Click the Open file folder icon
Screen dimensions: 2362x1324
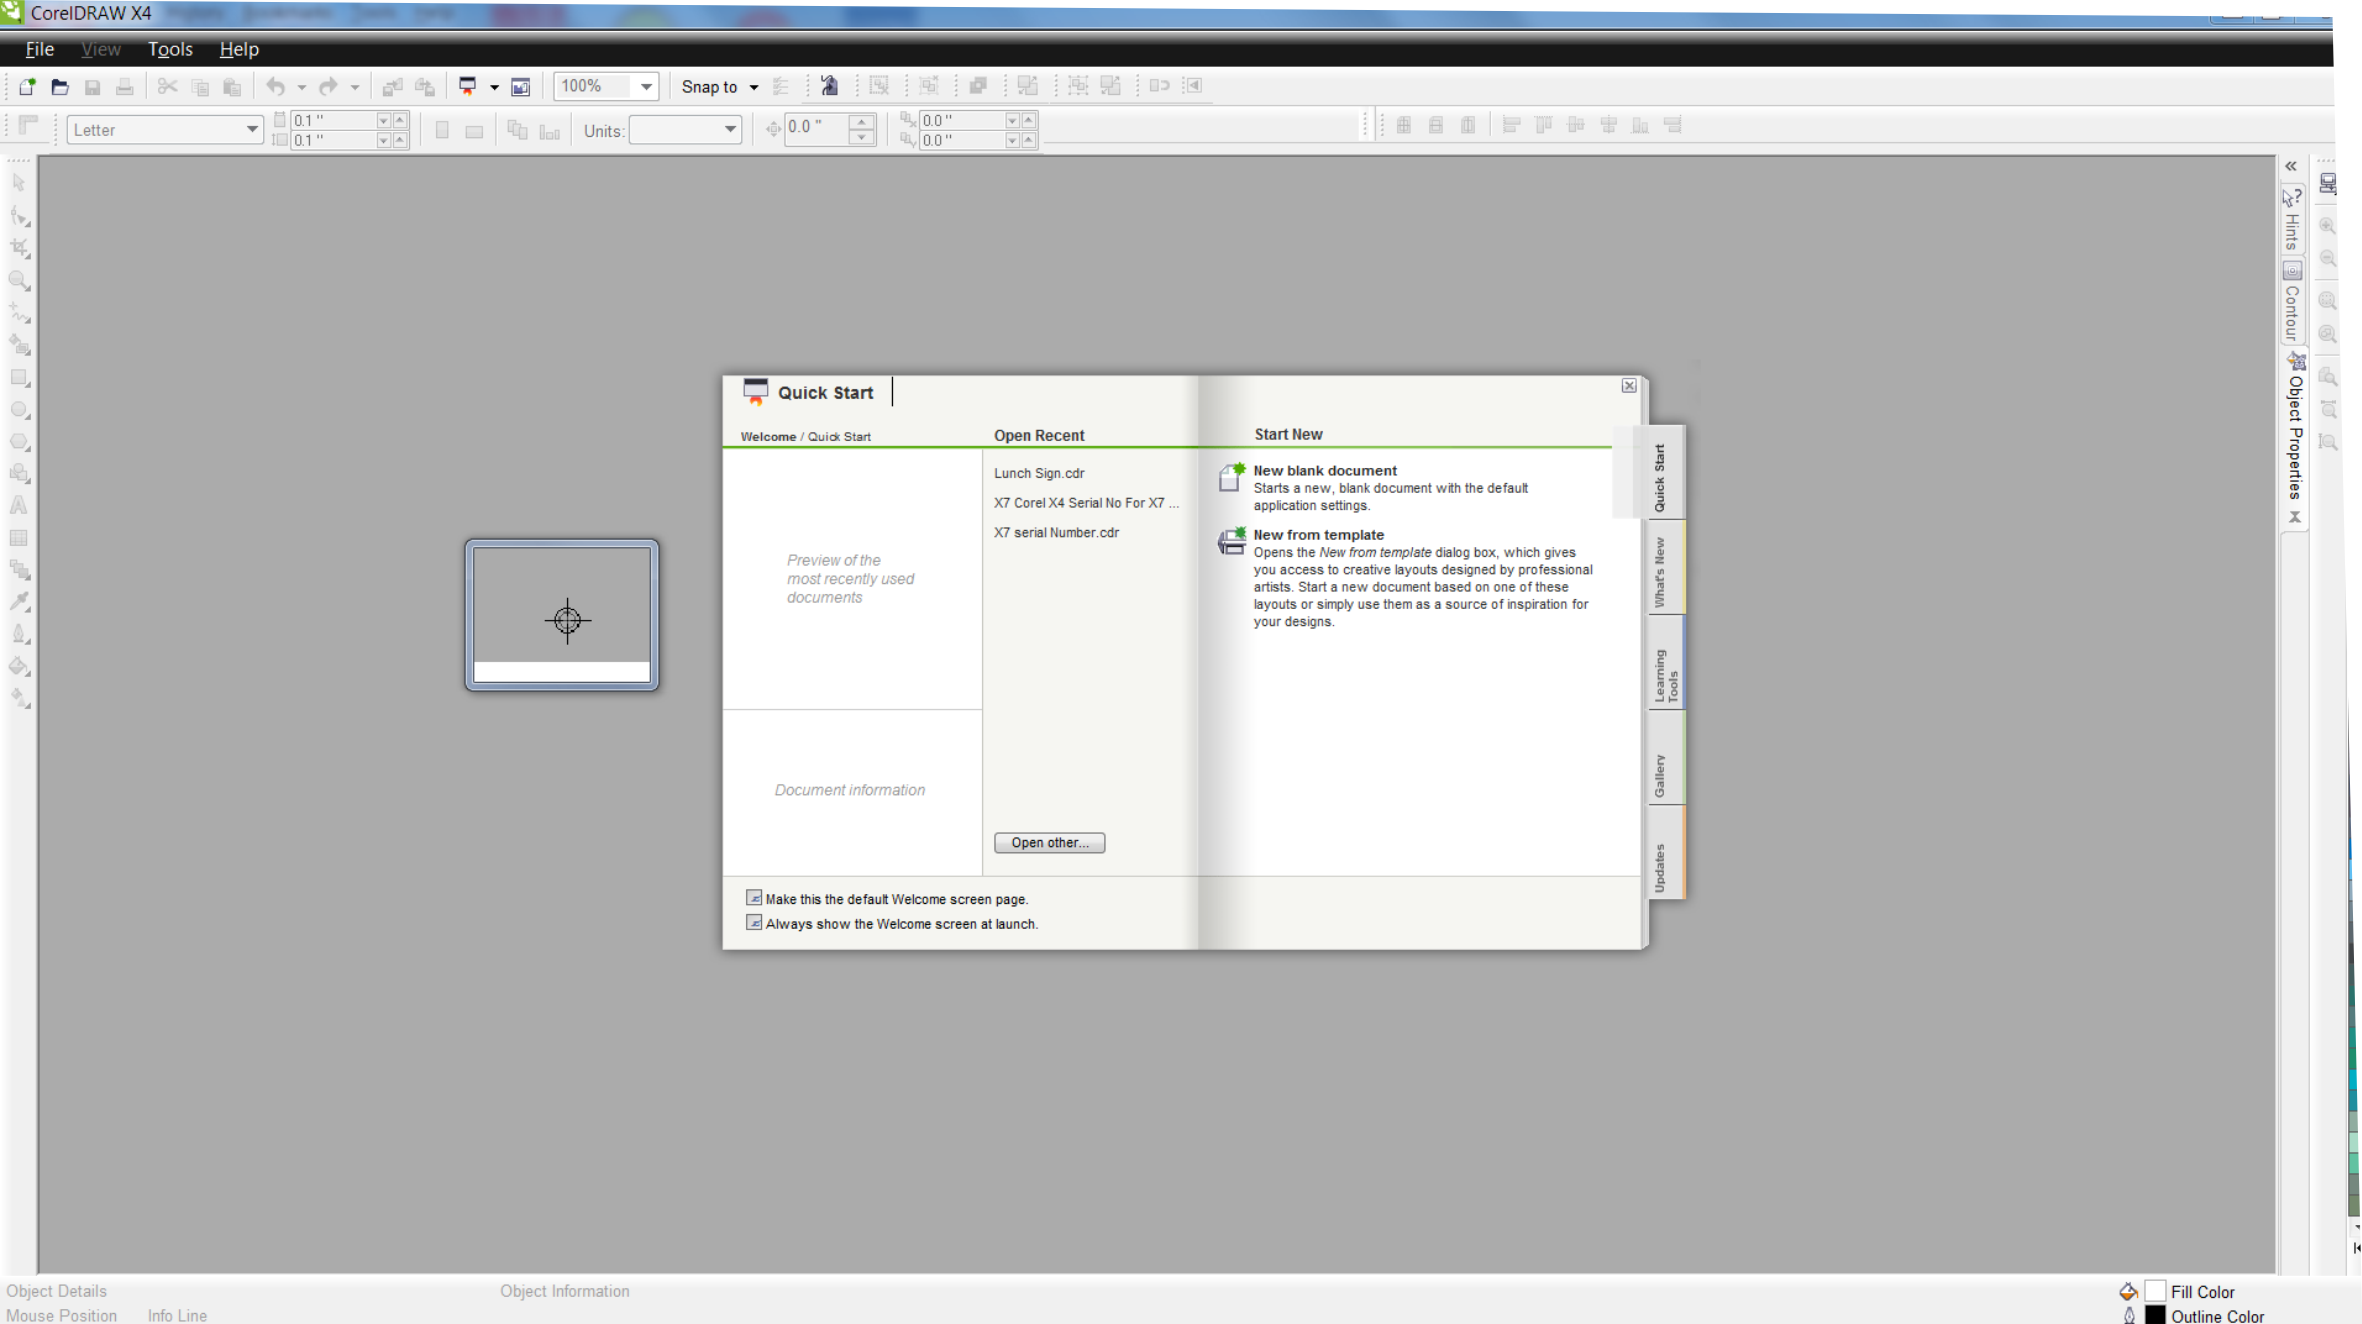point(60,87)
